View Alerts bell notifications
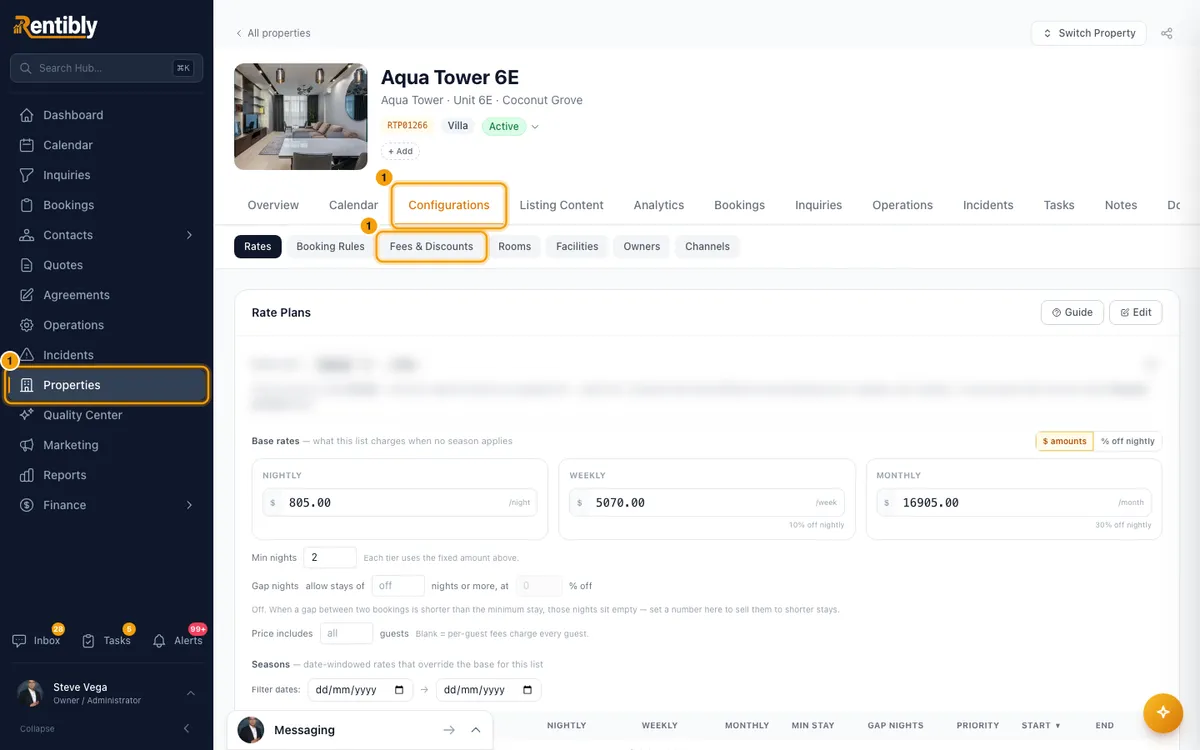Viewport: 1200px width, 750px height. point(178,640)
